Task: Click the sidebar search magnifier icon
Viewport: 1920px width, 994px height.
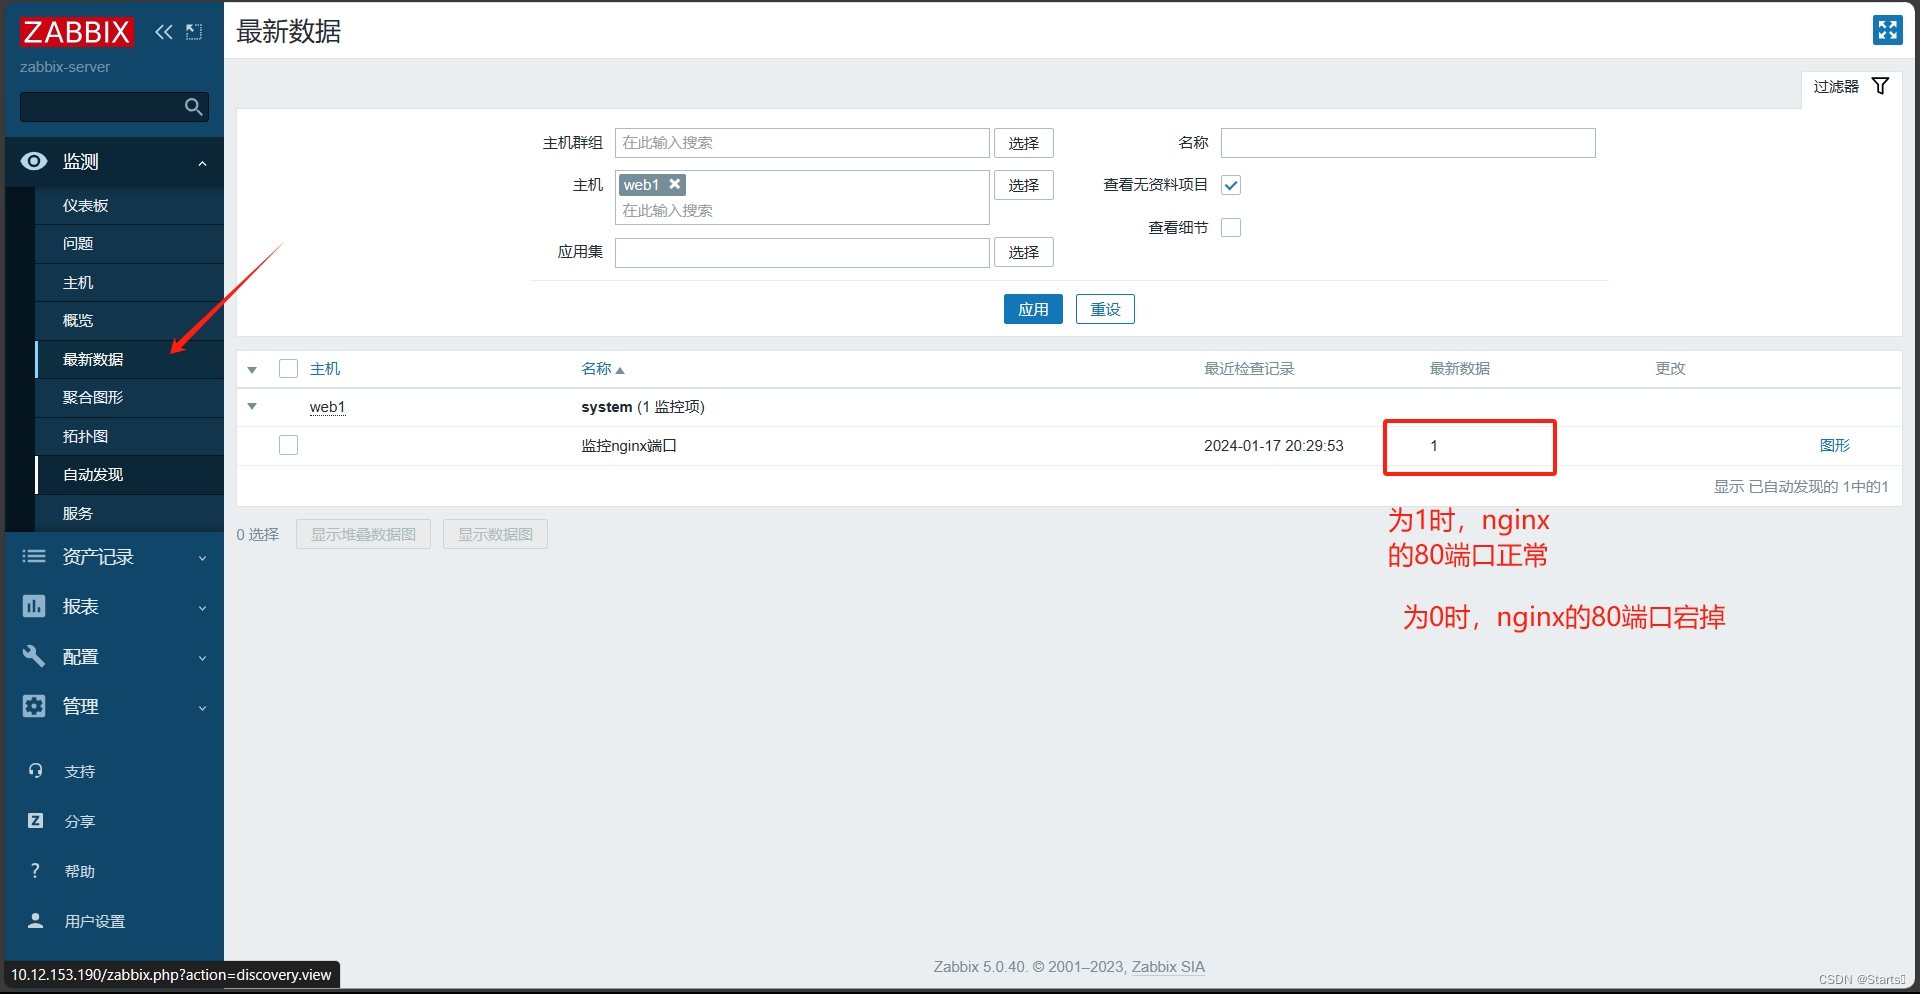Action: (194, 107)
